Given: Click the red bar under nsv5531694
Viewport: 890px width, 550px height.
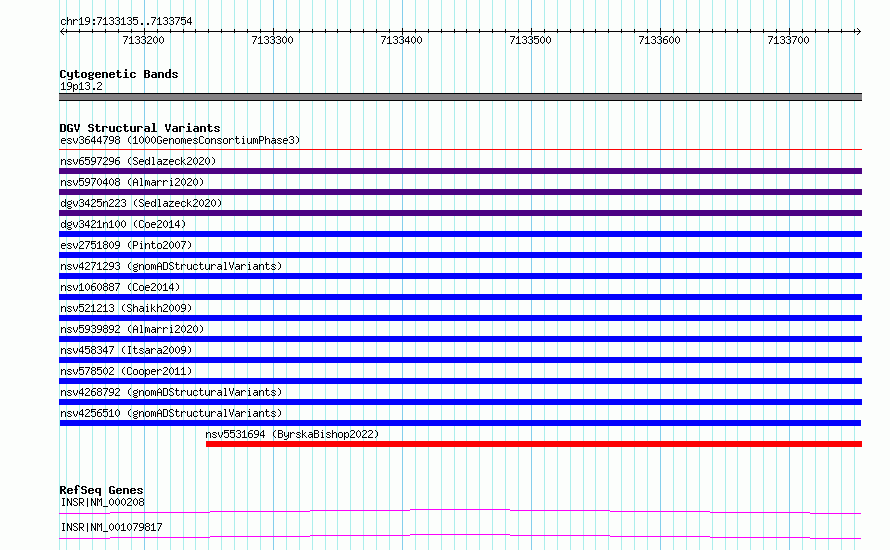Looking at the screenshot, I should pos(534,444).
